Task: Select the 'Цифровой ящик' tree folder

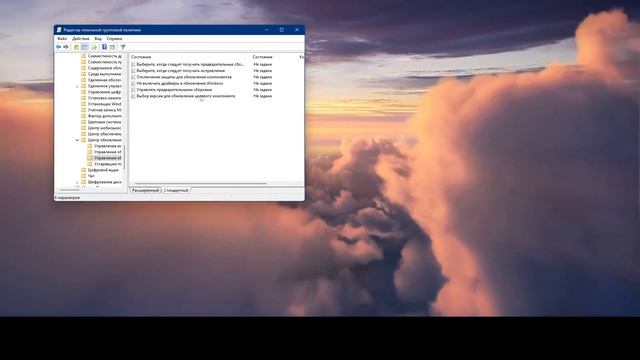Action: pyautogui.click(x=103, y=170)
